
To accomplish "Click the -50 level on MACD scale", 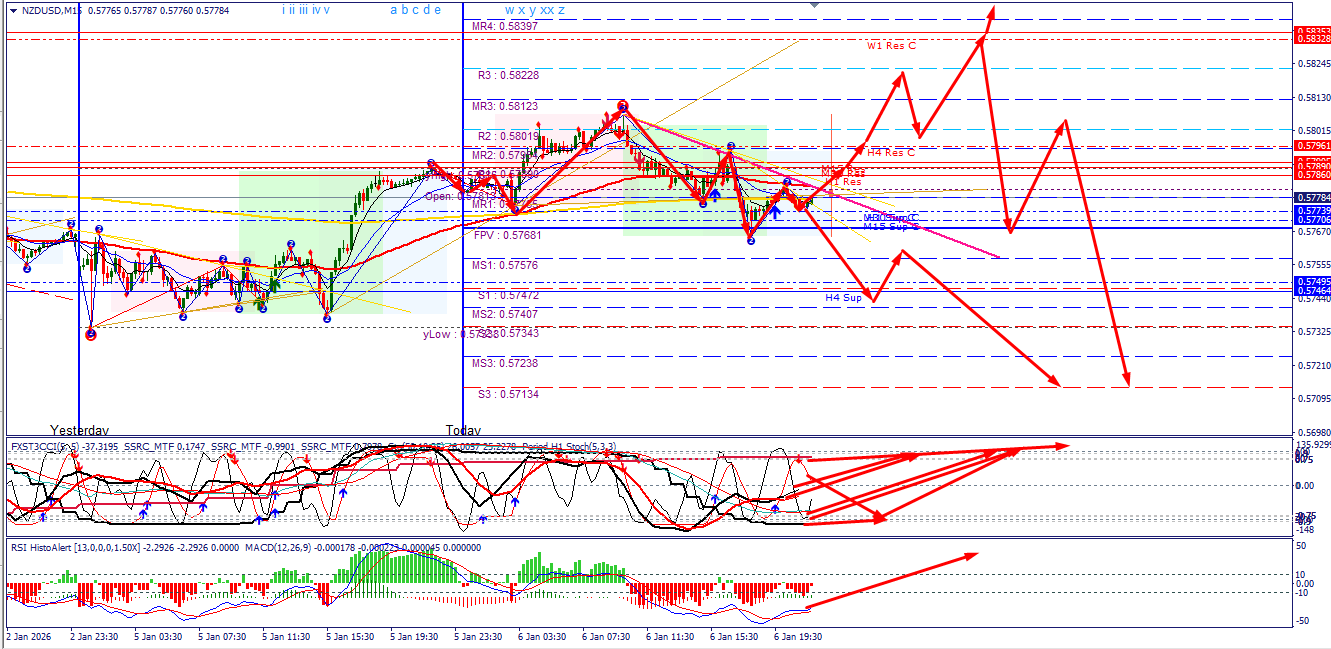I will point(1304,621).
